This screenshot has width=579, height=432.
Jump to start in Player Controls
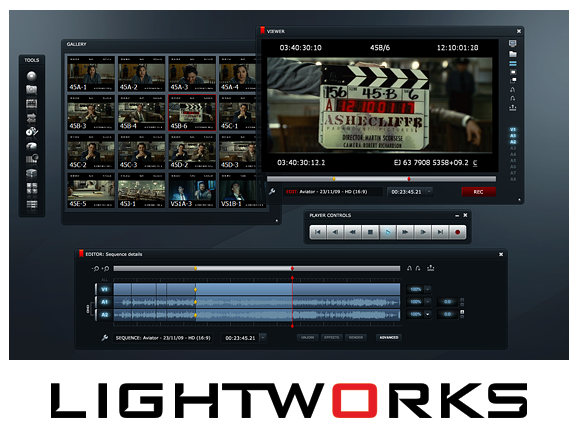[318, 232]
